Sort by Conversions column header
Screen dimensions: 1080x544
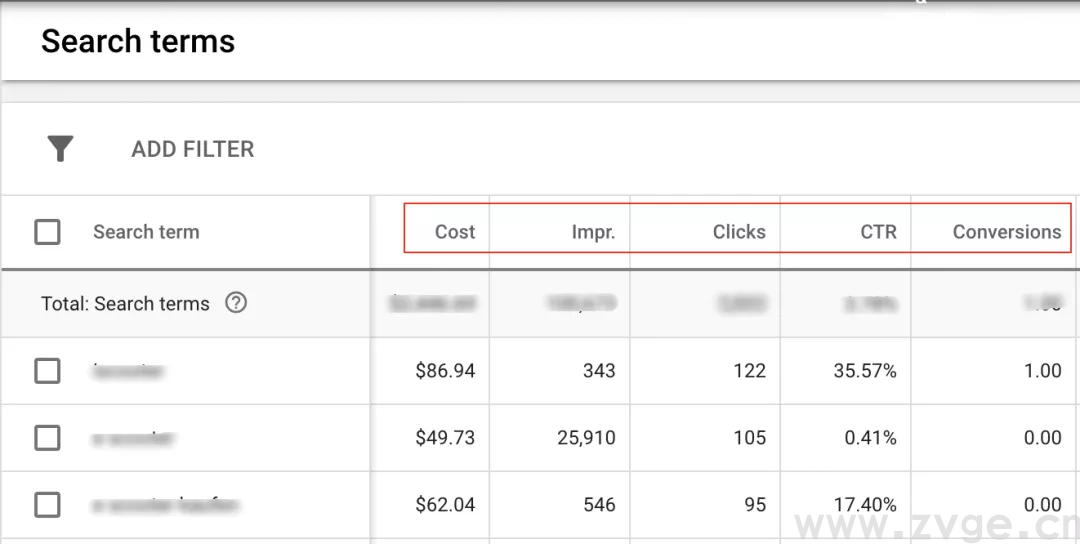click(1006, 232)
